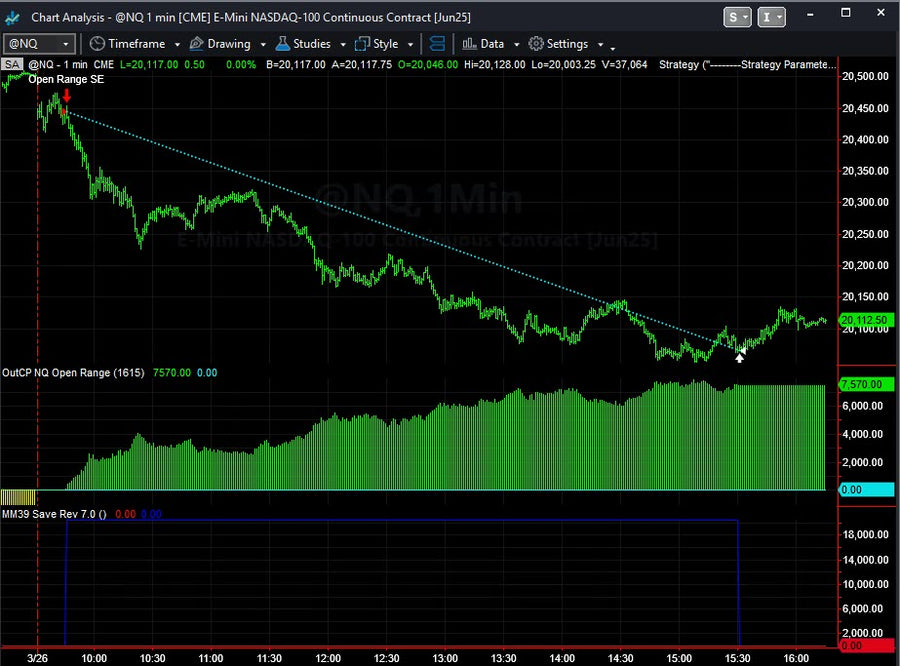
Task: Click the 3/26 date axis label
Action: (x=37, y=659)
